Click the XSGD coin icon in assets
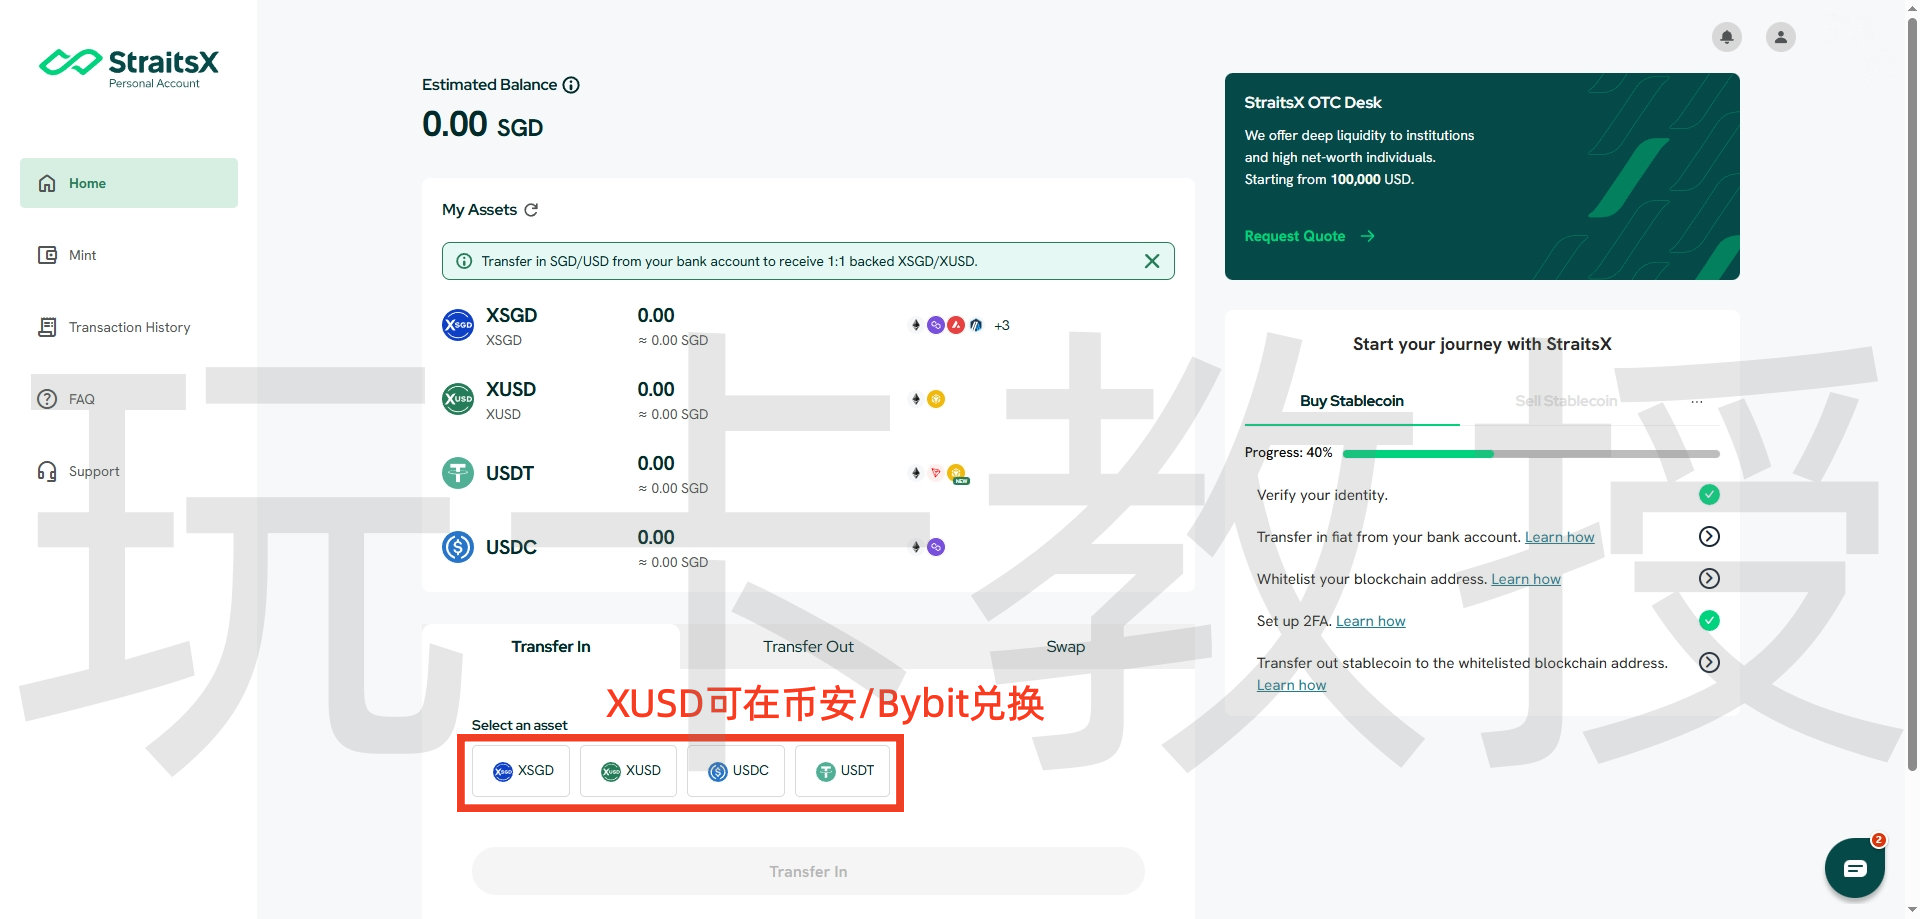Image resolution: width=1920 pixels, height=919 pixels. tap(458, 325)
